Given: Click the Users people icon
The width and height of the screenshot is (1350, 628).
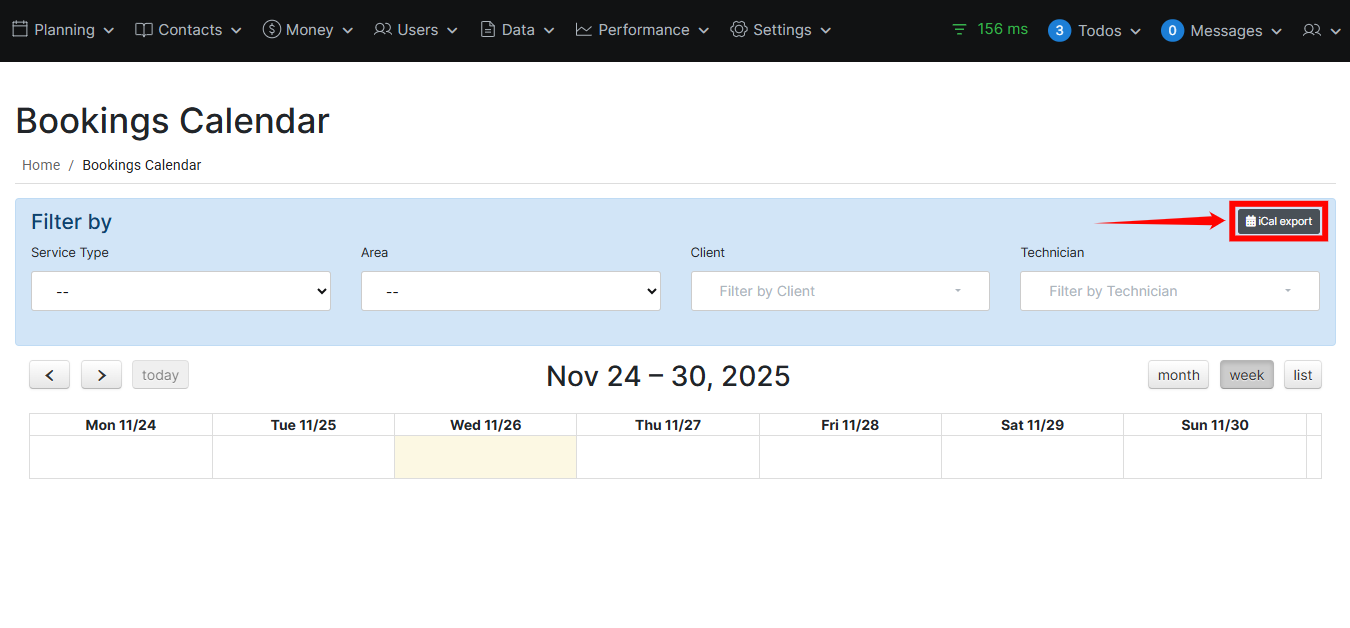Looking at the screenshot, I should click(383, 29).
